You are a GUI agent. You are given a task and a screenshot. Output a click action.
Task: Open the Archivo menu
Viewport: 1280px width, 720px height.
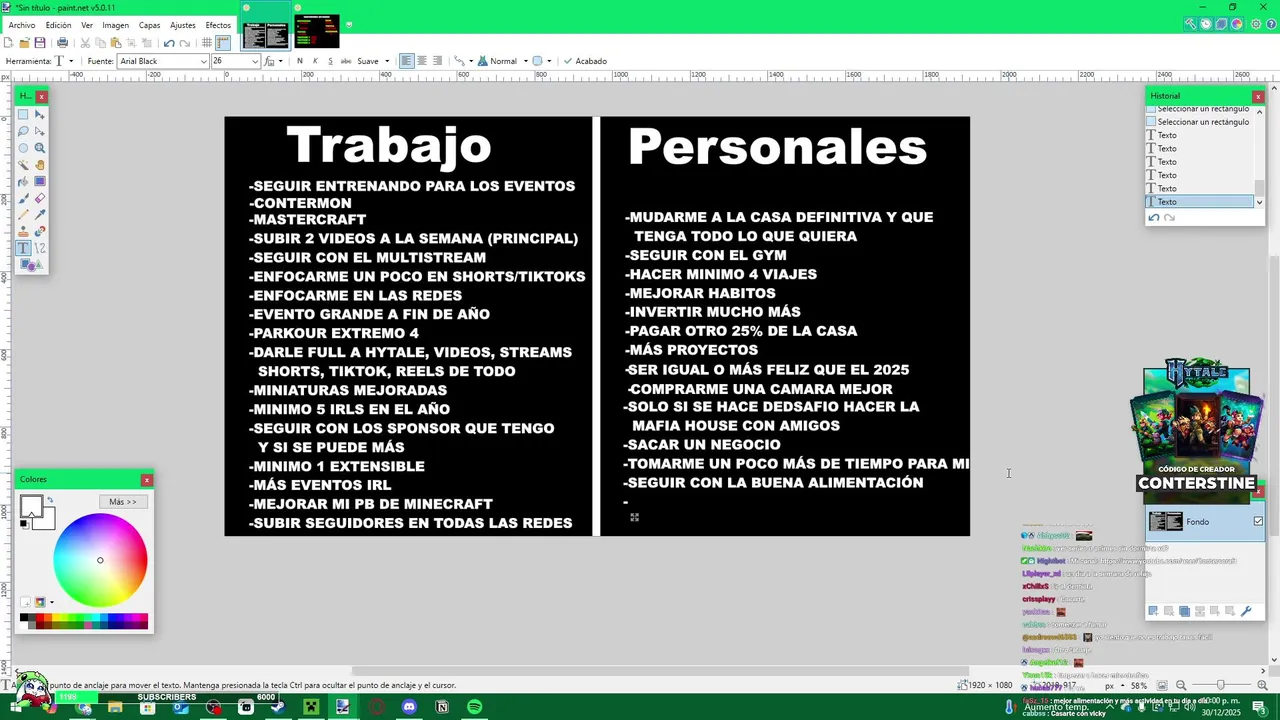22,25
